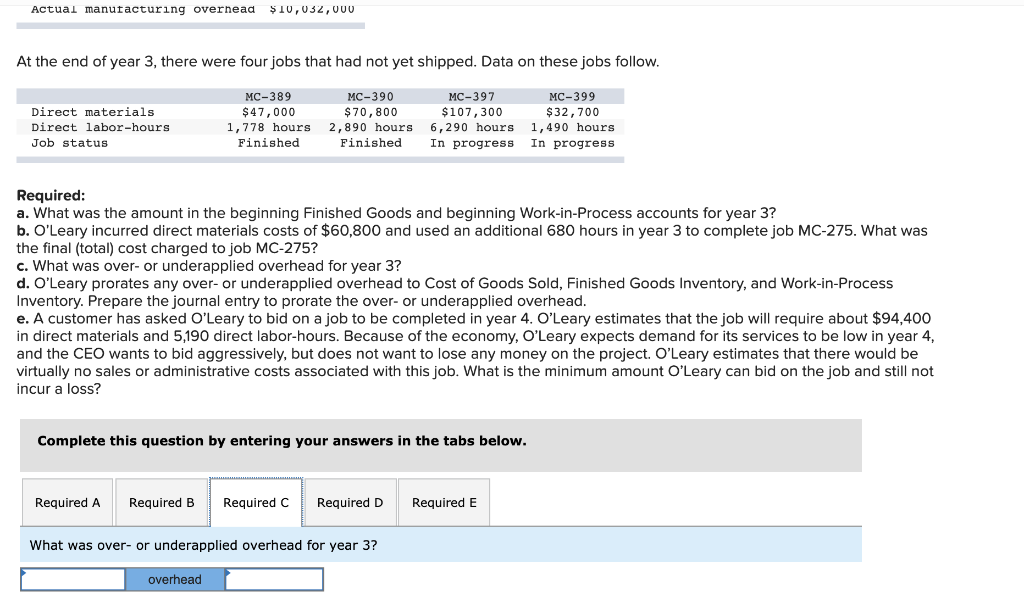Image resolution: width=1024 pixels, height=597 pixels.
Task: Select the Required C tab
Action: click(x=256, y=502)
